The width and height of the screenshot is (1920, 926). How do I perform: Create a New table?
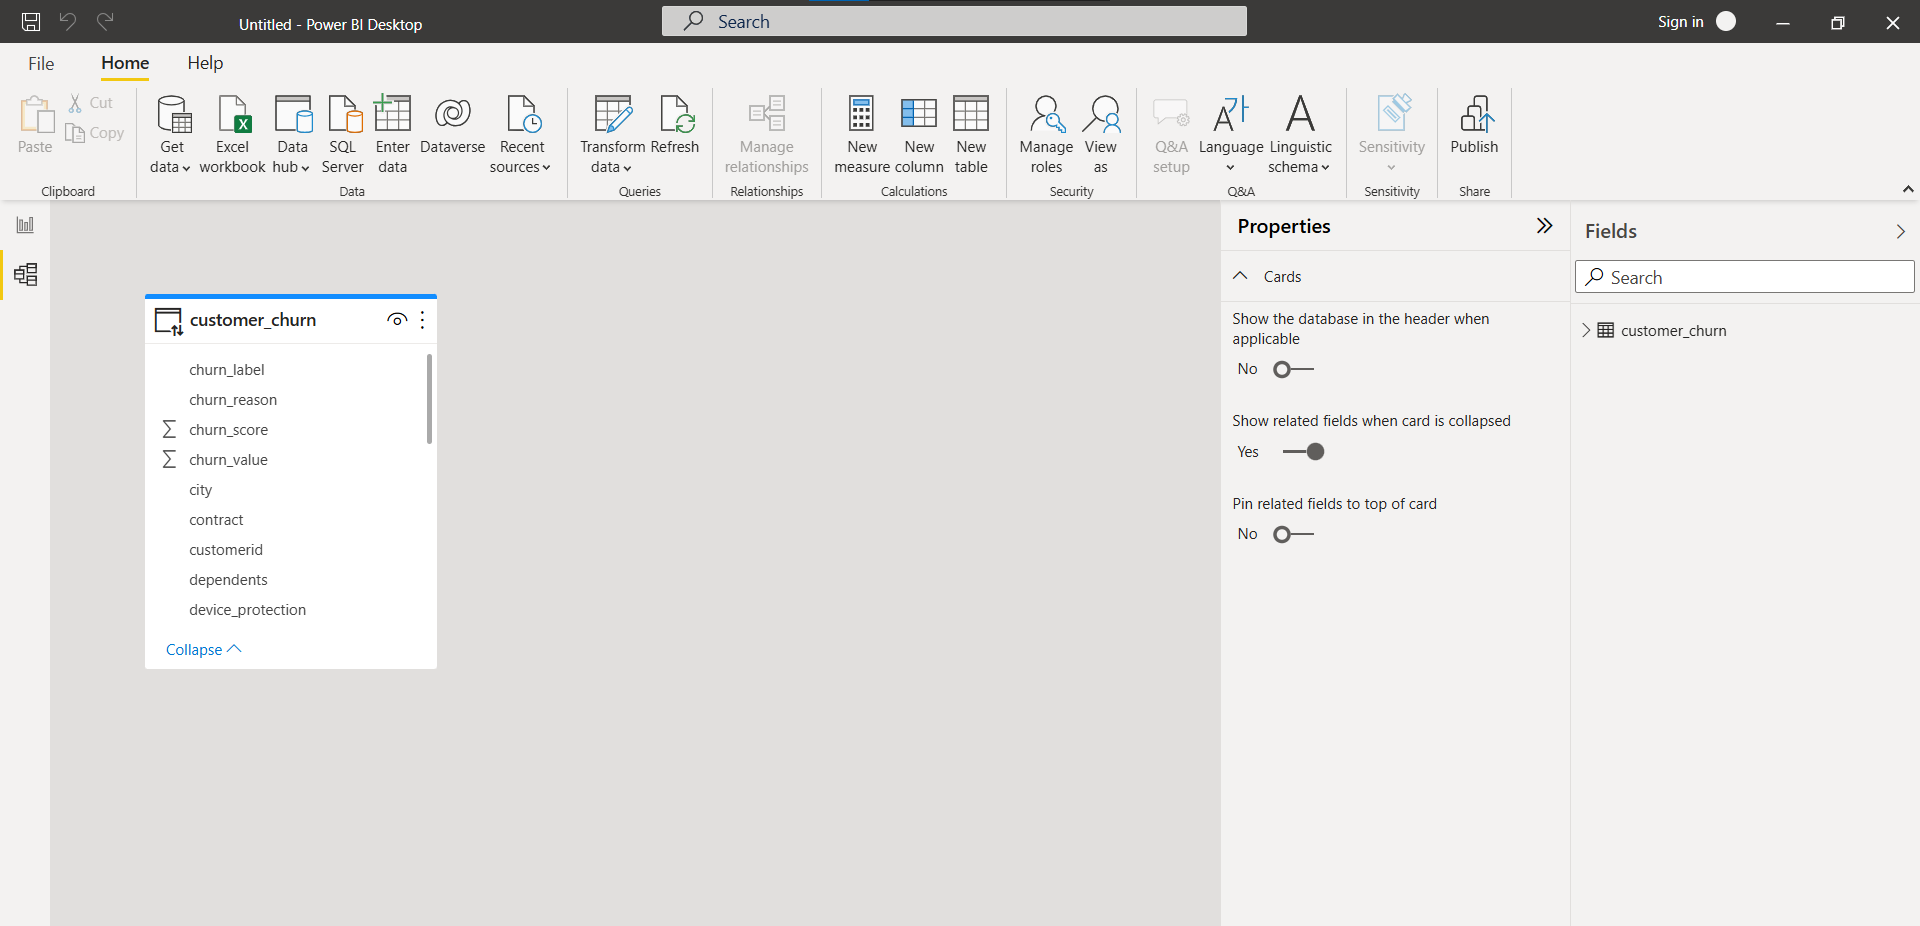pyautogui.click(x=971, y=135)
